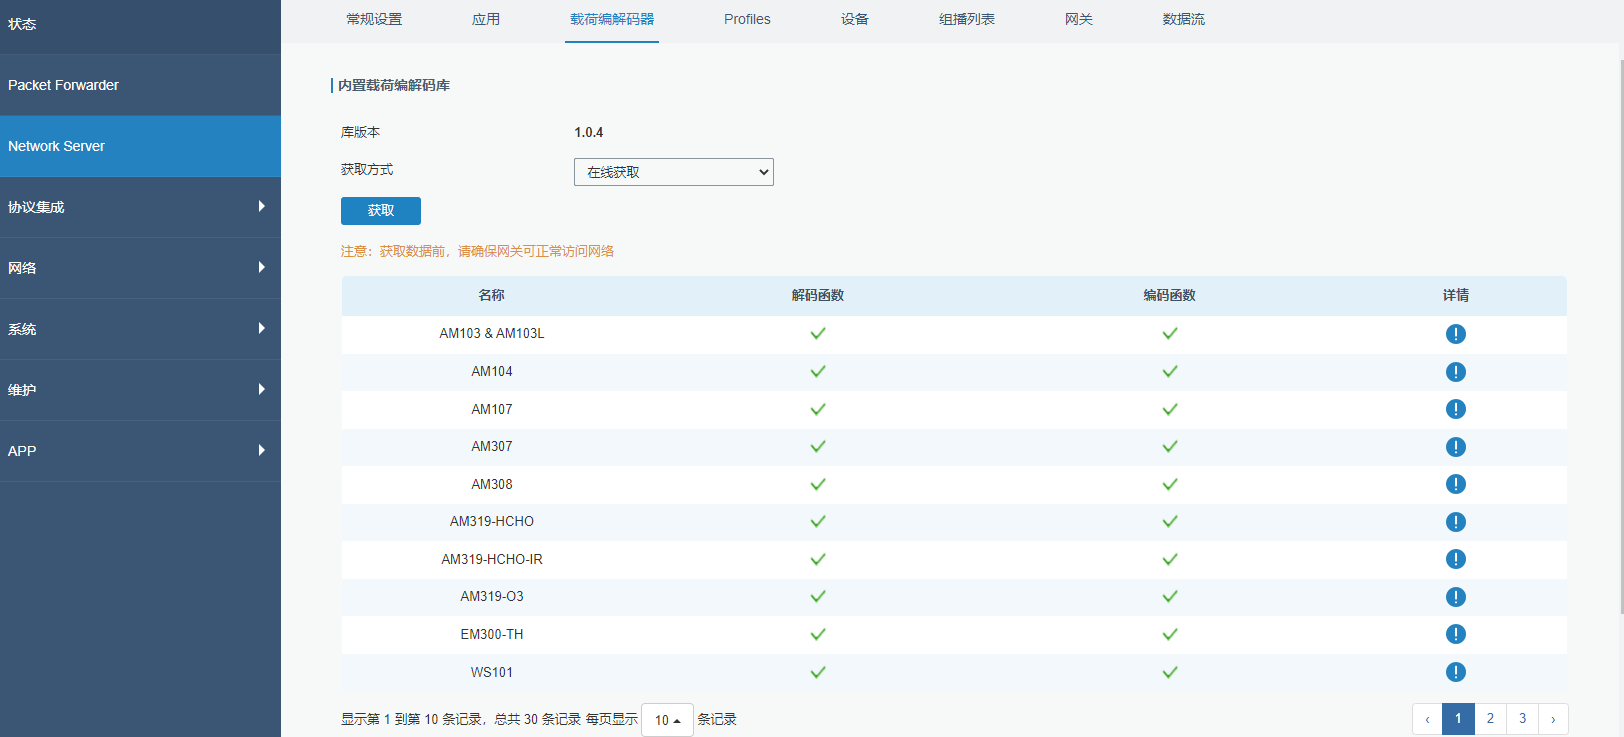The width and height of the screenshot is (1624, 737).
Task: Click encoder checkmark in WS101 row
Action: point(1170,672)
